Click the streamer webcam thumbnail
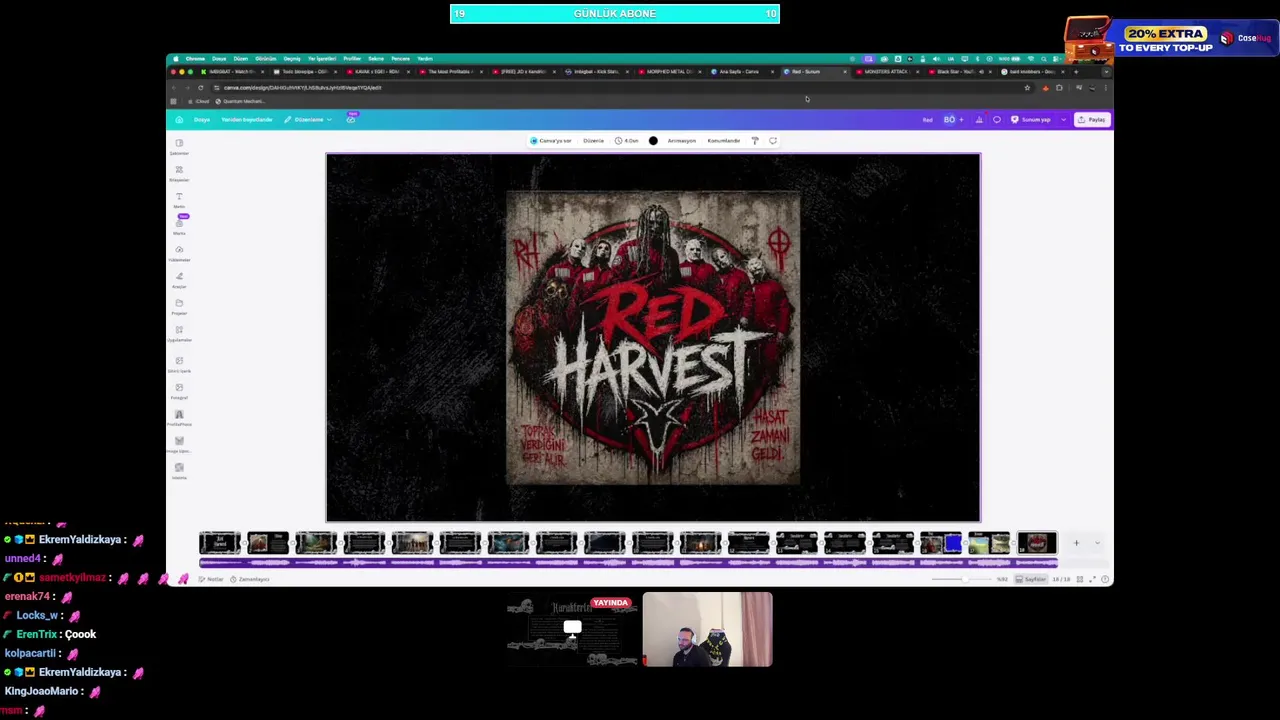 pos(707,629)
